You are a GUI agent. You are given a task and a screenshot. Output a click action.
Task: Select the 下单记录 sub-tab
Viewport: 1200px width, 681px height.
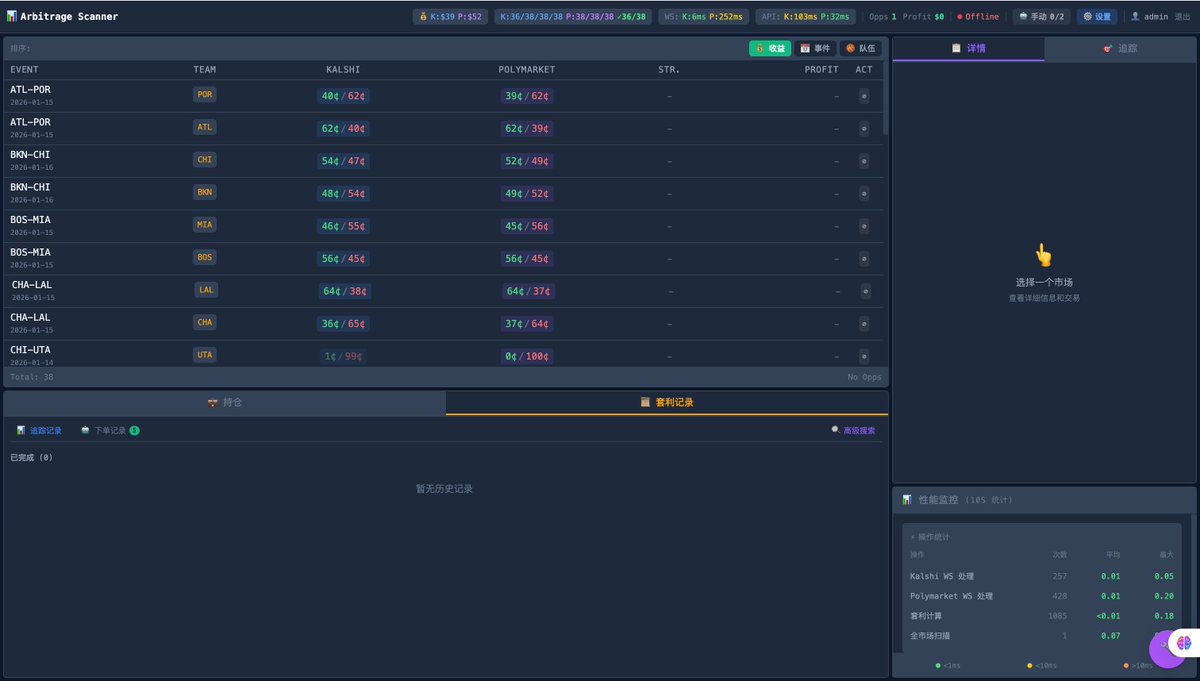tap(110, 430)
